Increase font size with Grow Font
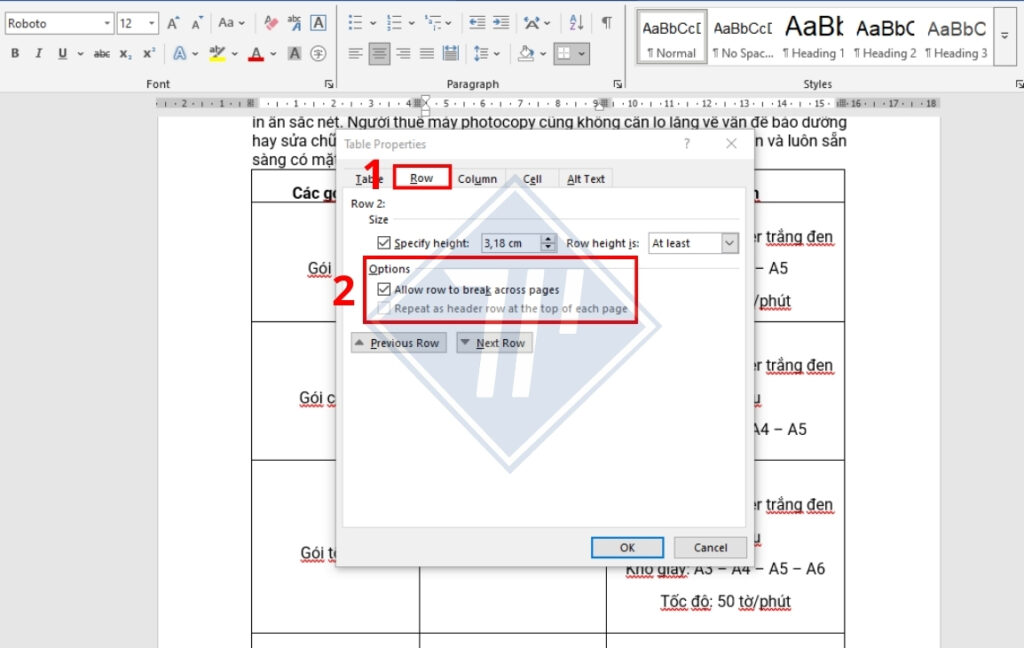This screenshot has height=648, width=1024. point(173,24)
